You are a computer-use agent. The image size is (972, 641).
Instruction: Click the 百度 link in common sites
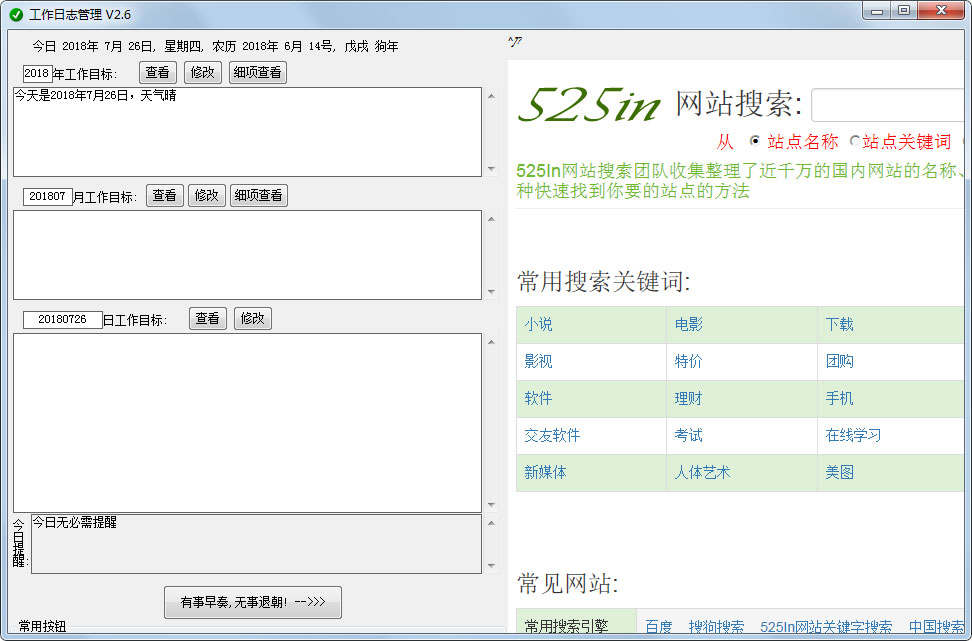658,627
